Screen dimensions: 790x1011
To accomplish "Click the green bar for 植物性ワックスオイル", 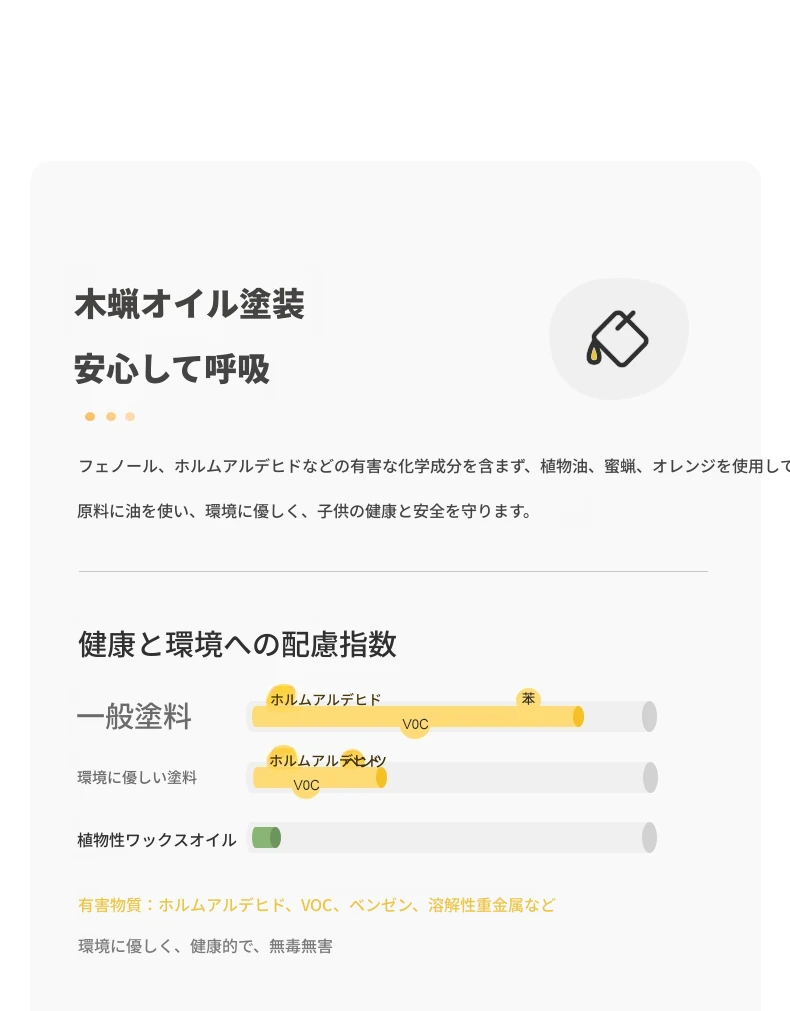I will pos(266,838).
